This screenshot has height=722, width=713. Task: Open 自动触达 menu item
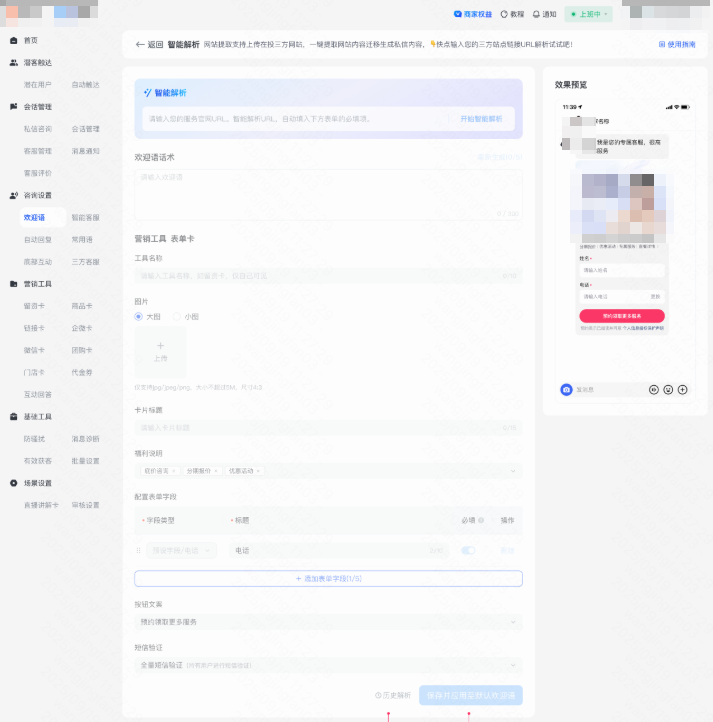point(86,85)
